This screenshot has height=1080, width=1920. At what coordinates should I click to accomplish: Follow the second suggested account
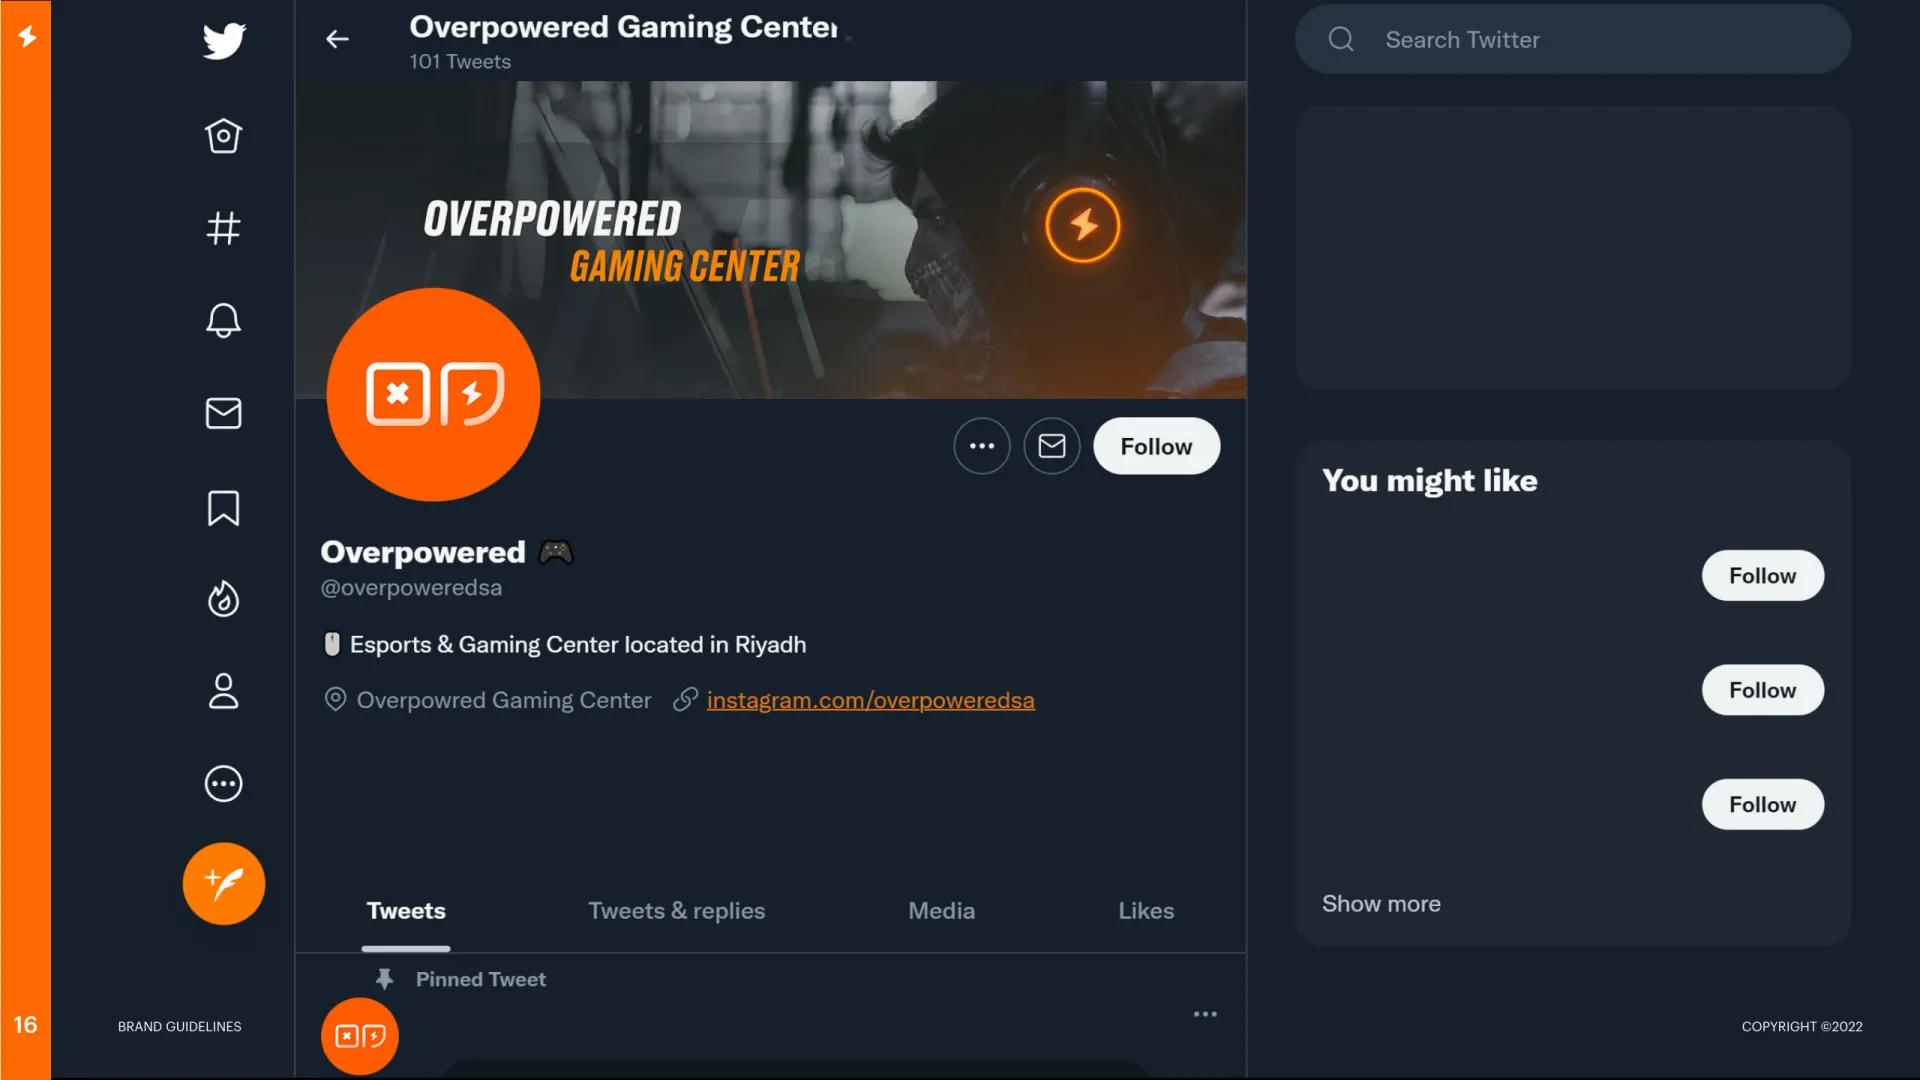1762,690
